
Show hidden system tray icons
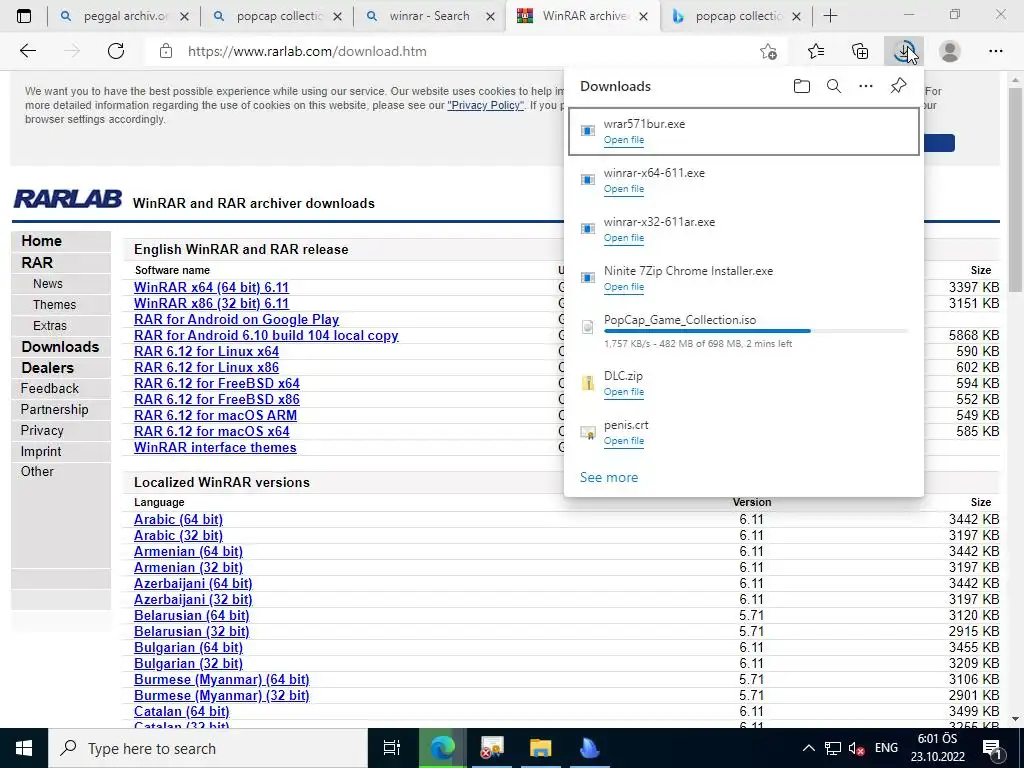click(x=808, y=748)
